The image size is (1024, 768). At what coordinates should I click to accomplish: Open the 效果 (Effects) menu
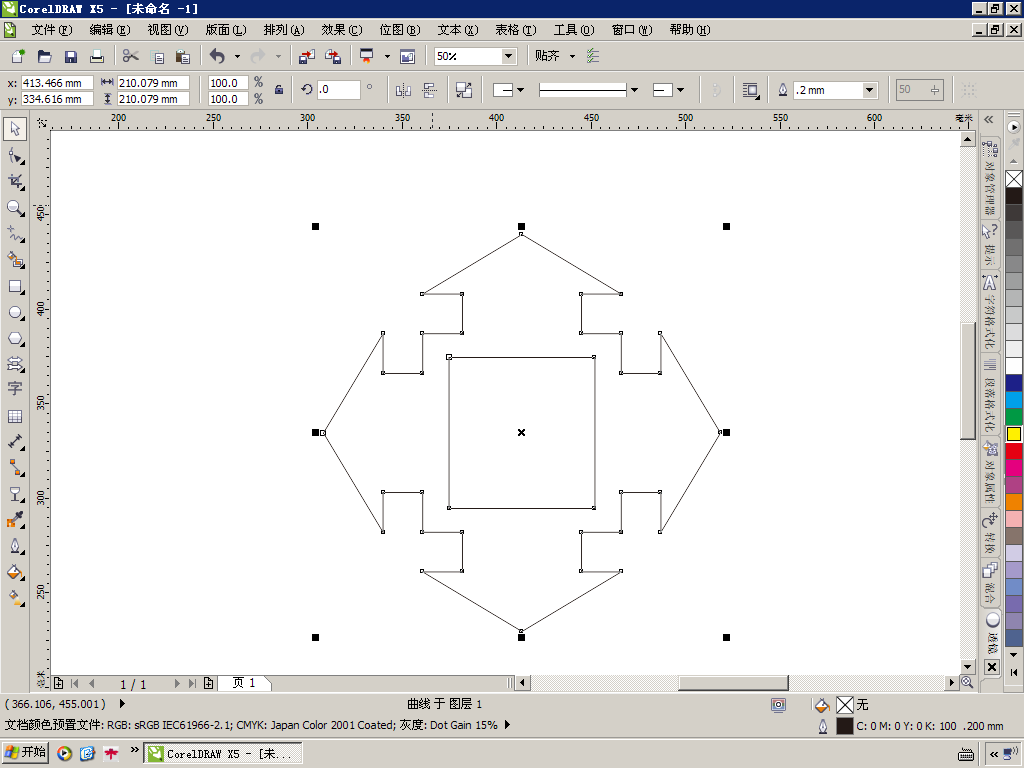[342, 30]
